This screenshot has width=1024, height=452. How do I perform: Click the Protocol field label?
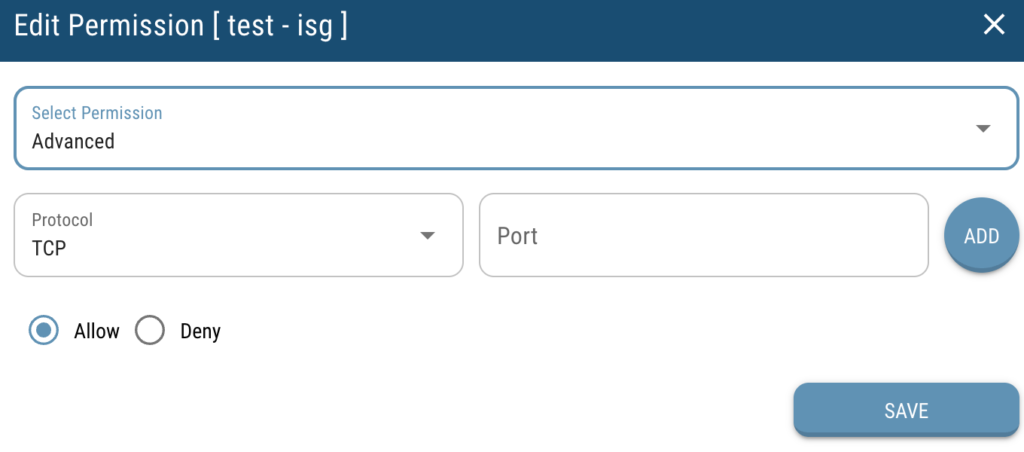[x=63, y=219]
